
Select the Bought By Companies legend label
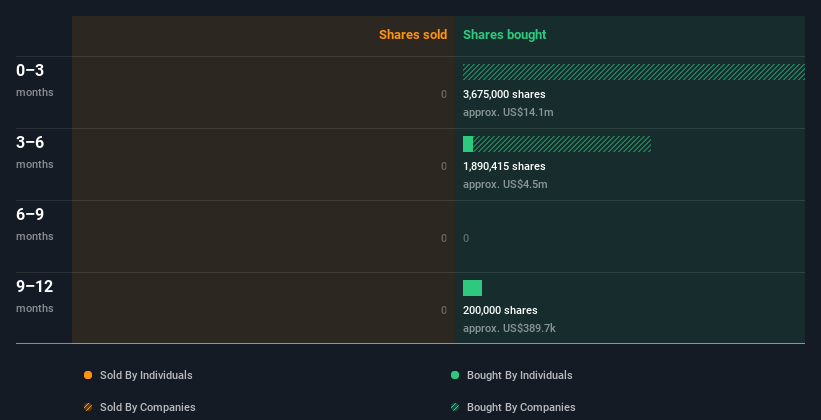tap(521, 407)
